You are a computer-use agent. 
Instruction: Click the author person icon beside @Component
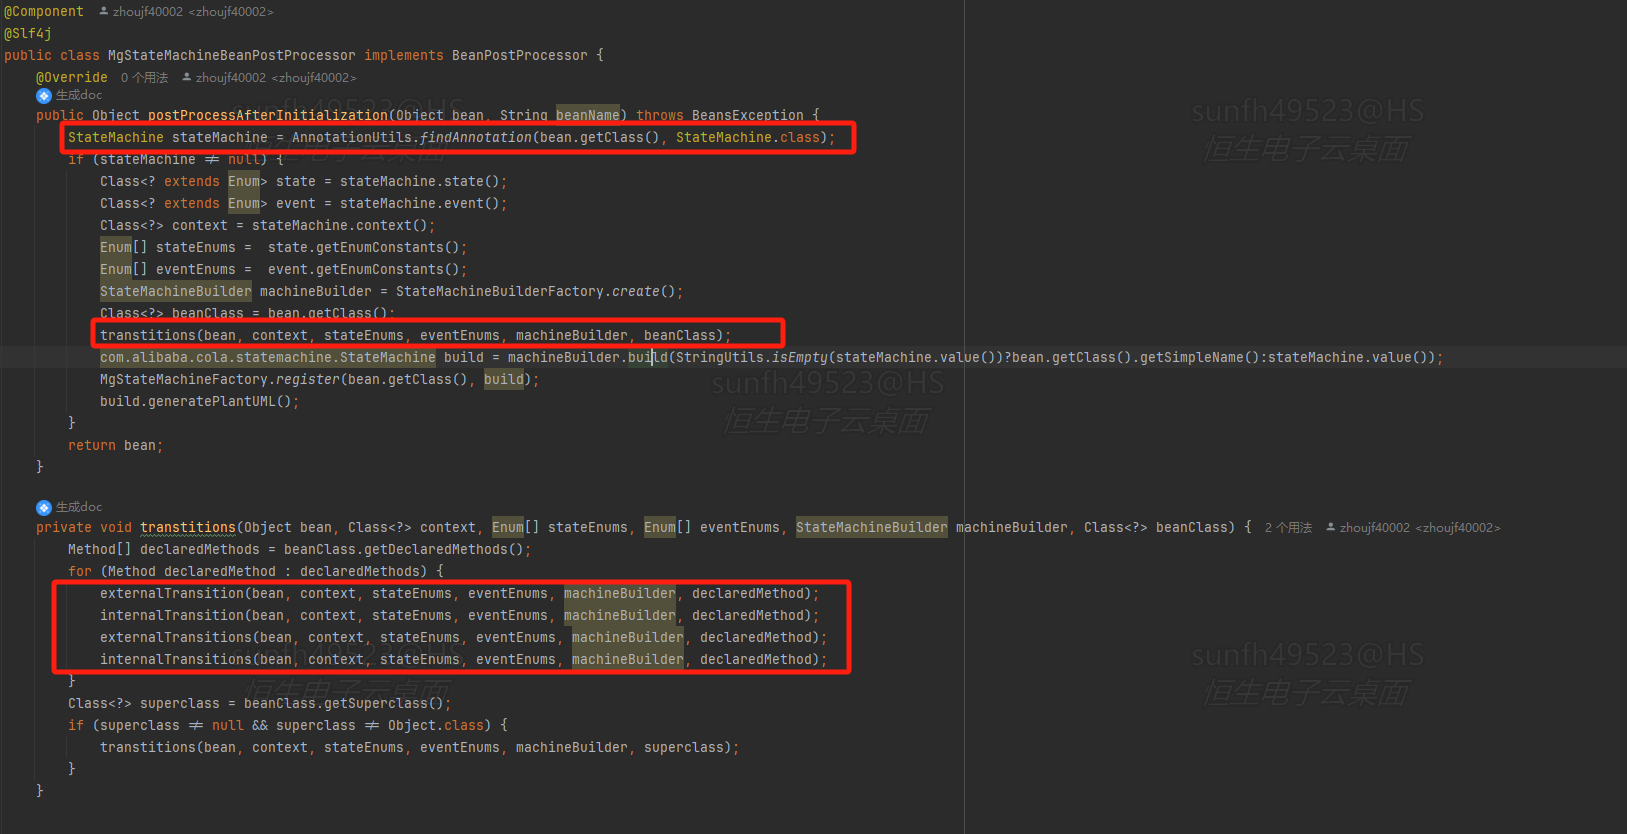[103, 11]
